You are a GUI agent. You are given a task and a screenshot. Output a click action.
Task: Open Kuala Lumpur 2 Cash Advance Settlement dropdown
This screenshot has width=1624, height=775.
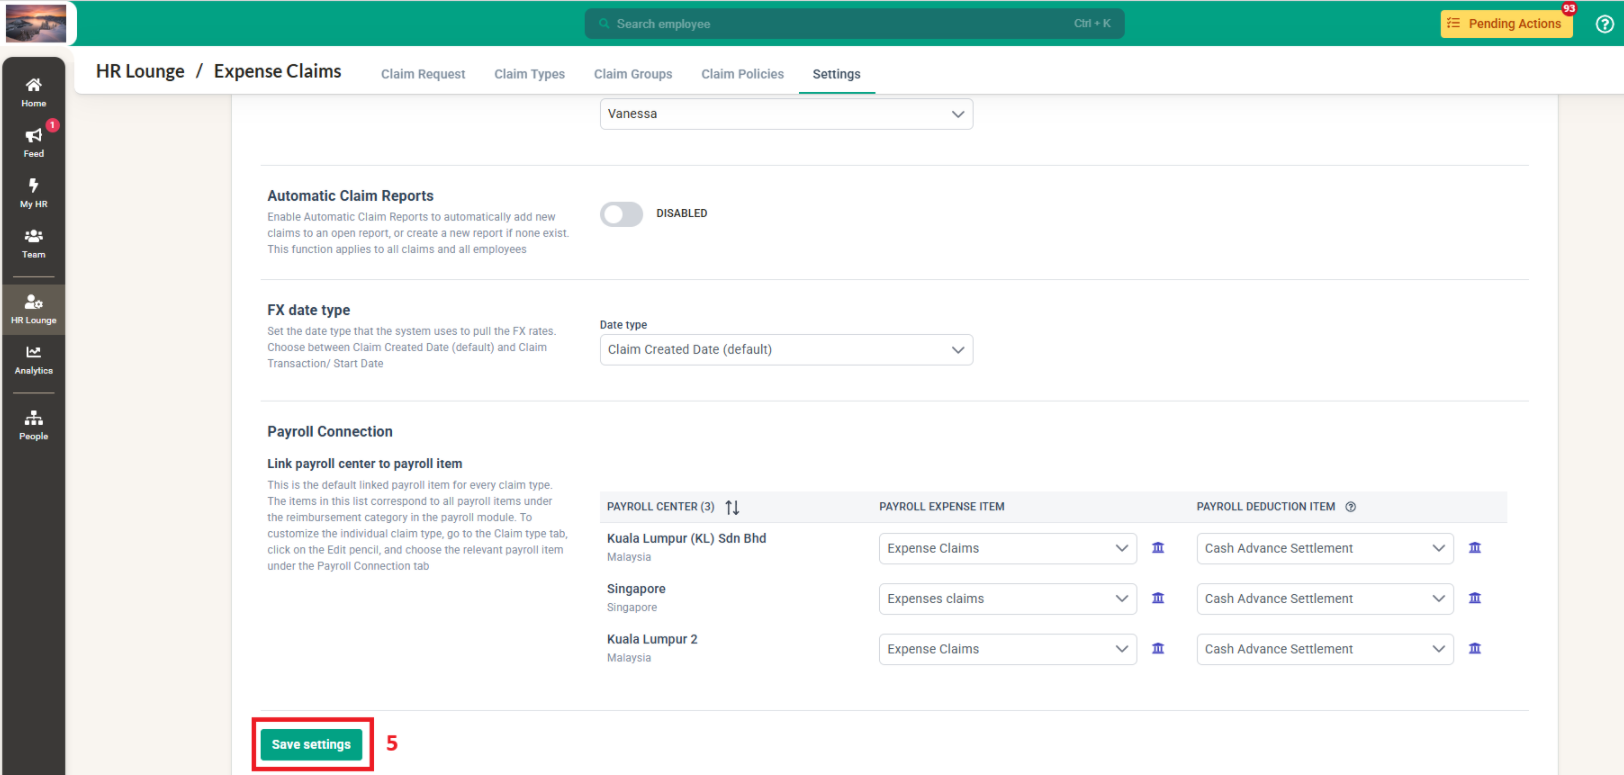(x=1325, y=649)
